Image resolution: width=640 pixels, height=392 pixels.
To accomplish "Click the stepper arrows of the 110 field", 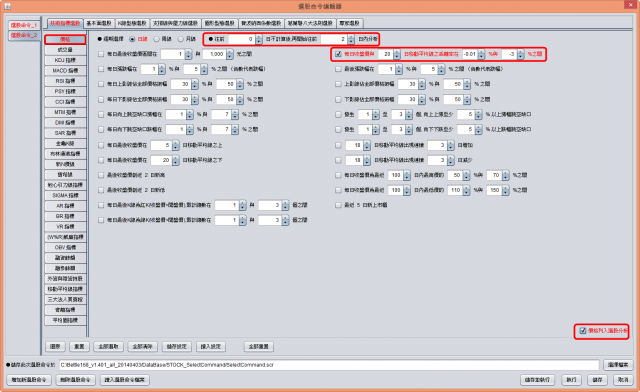I will pyautogui.click(x=466, y=190).
